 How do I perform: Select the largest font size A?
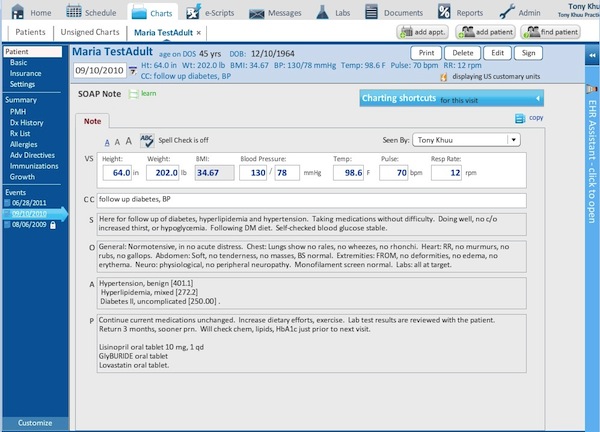click(129, 141)
